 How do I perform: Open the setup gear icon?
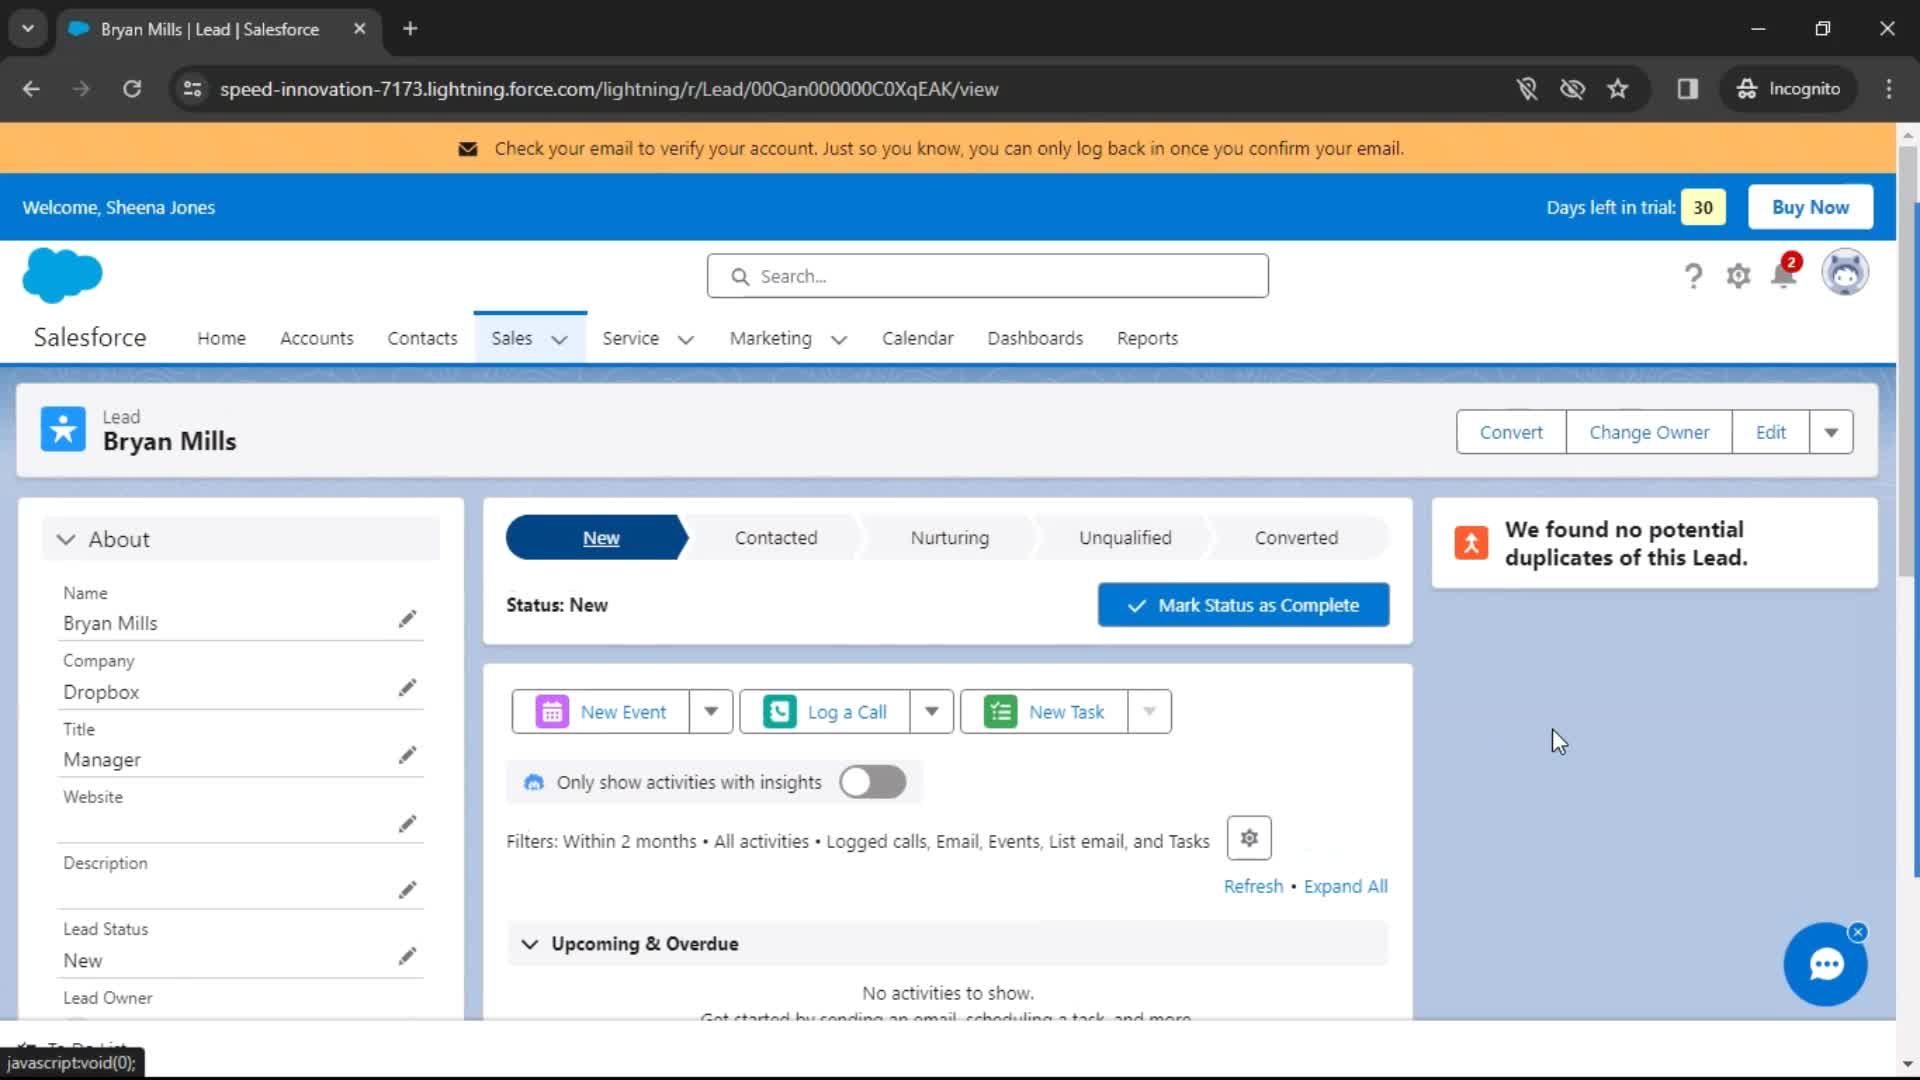click(1739, 276)
